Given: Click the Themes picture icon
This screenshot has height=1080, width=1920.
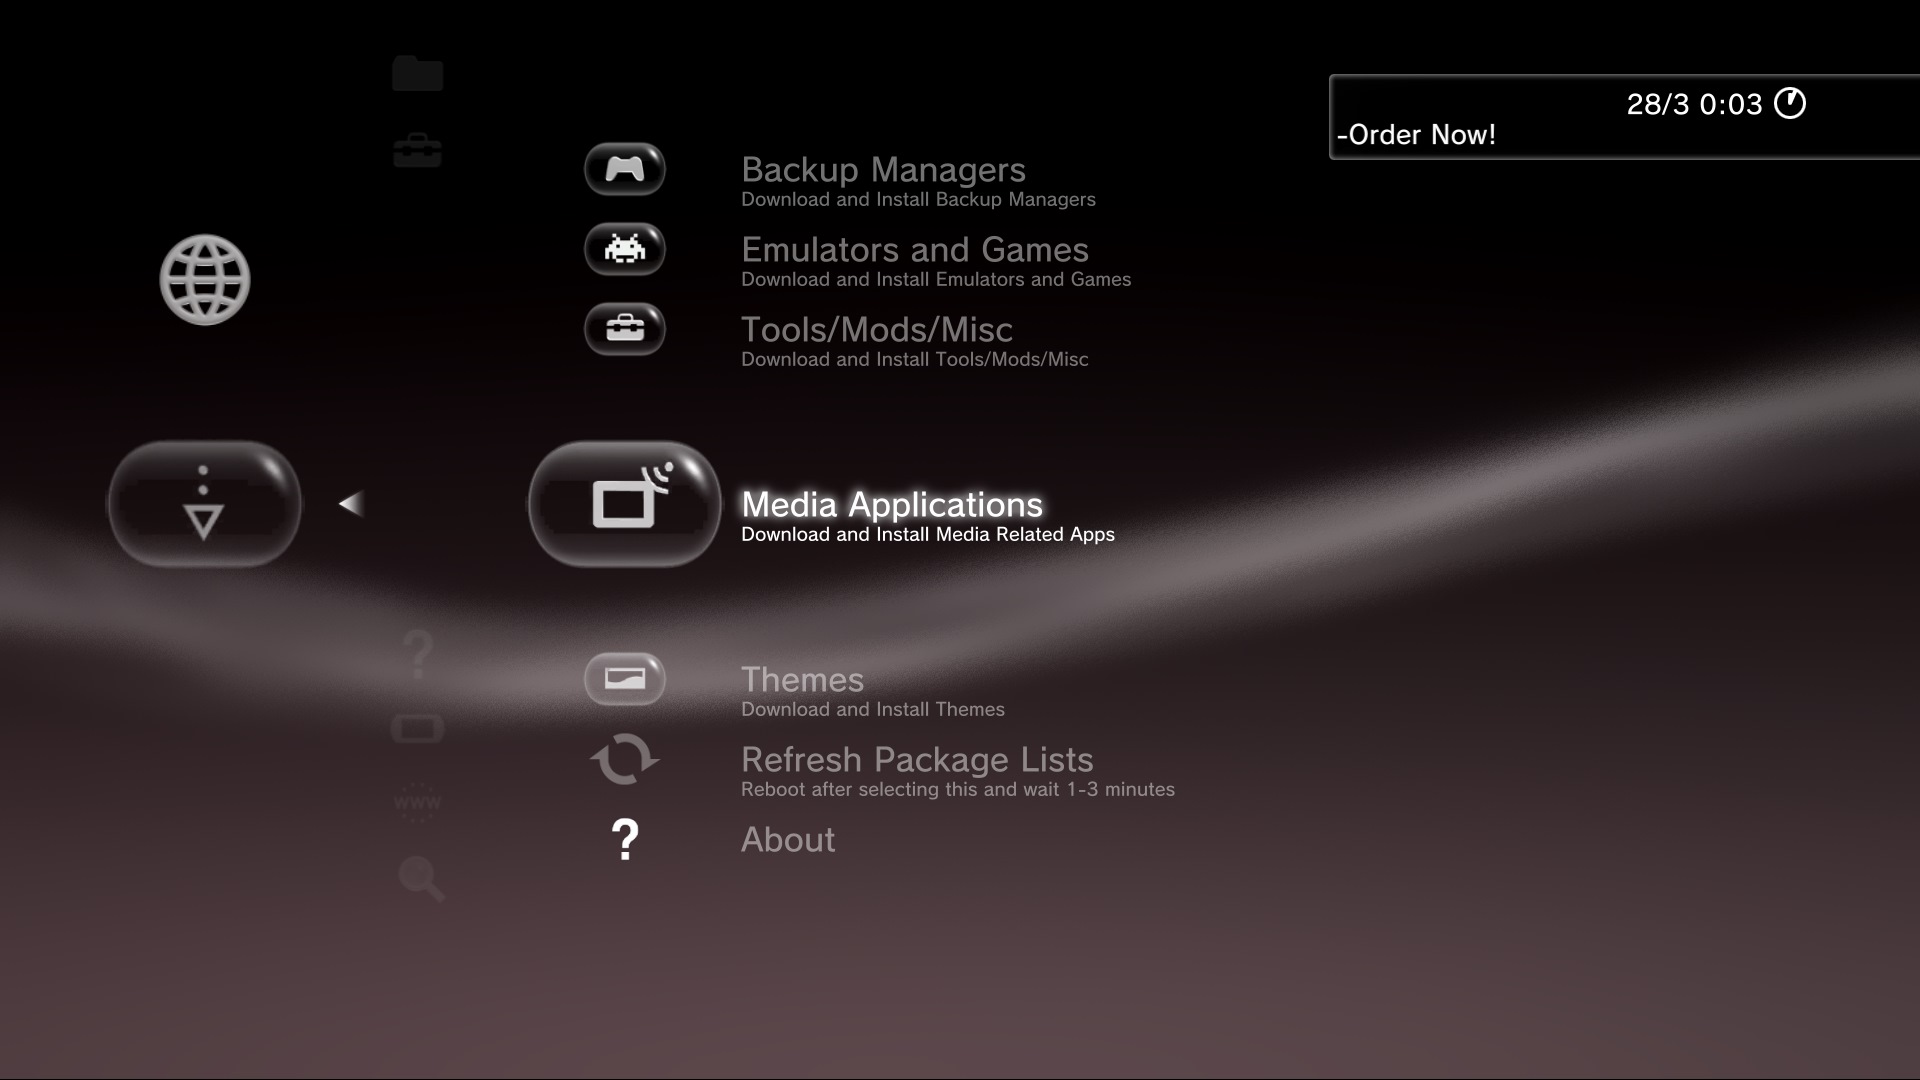Looking at the screenshot, I should click(x=623, y=678).
